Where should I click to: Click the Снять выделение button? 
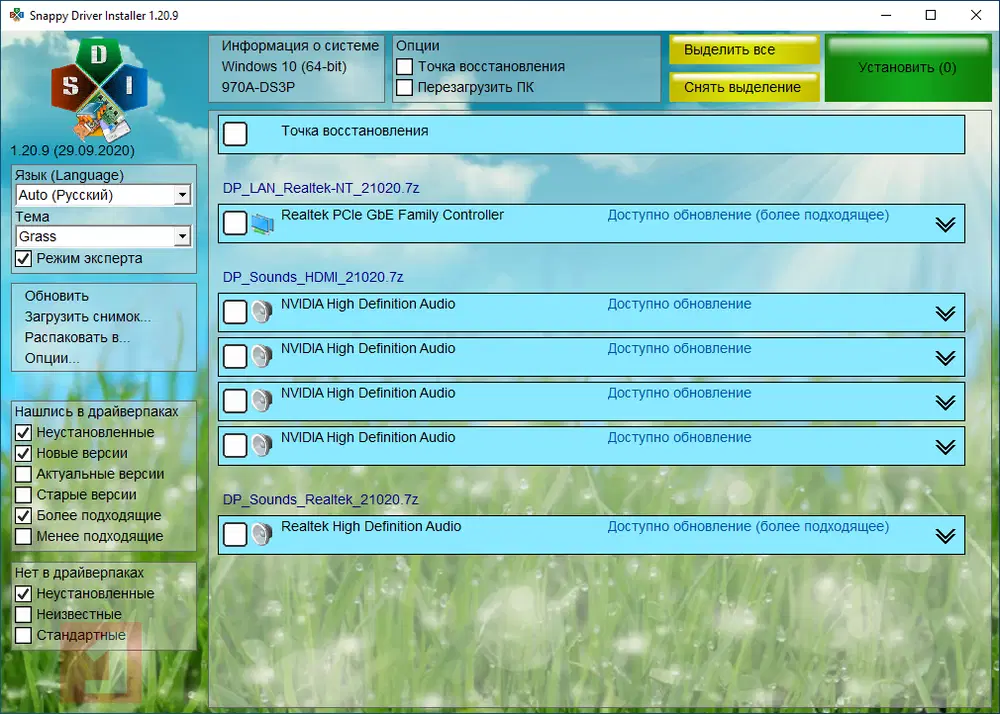coord(744,87)
